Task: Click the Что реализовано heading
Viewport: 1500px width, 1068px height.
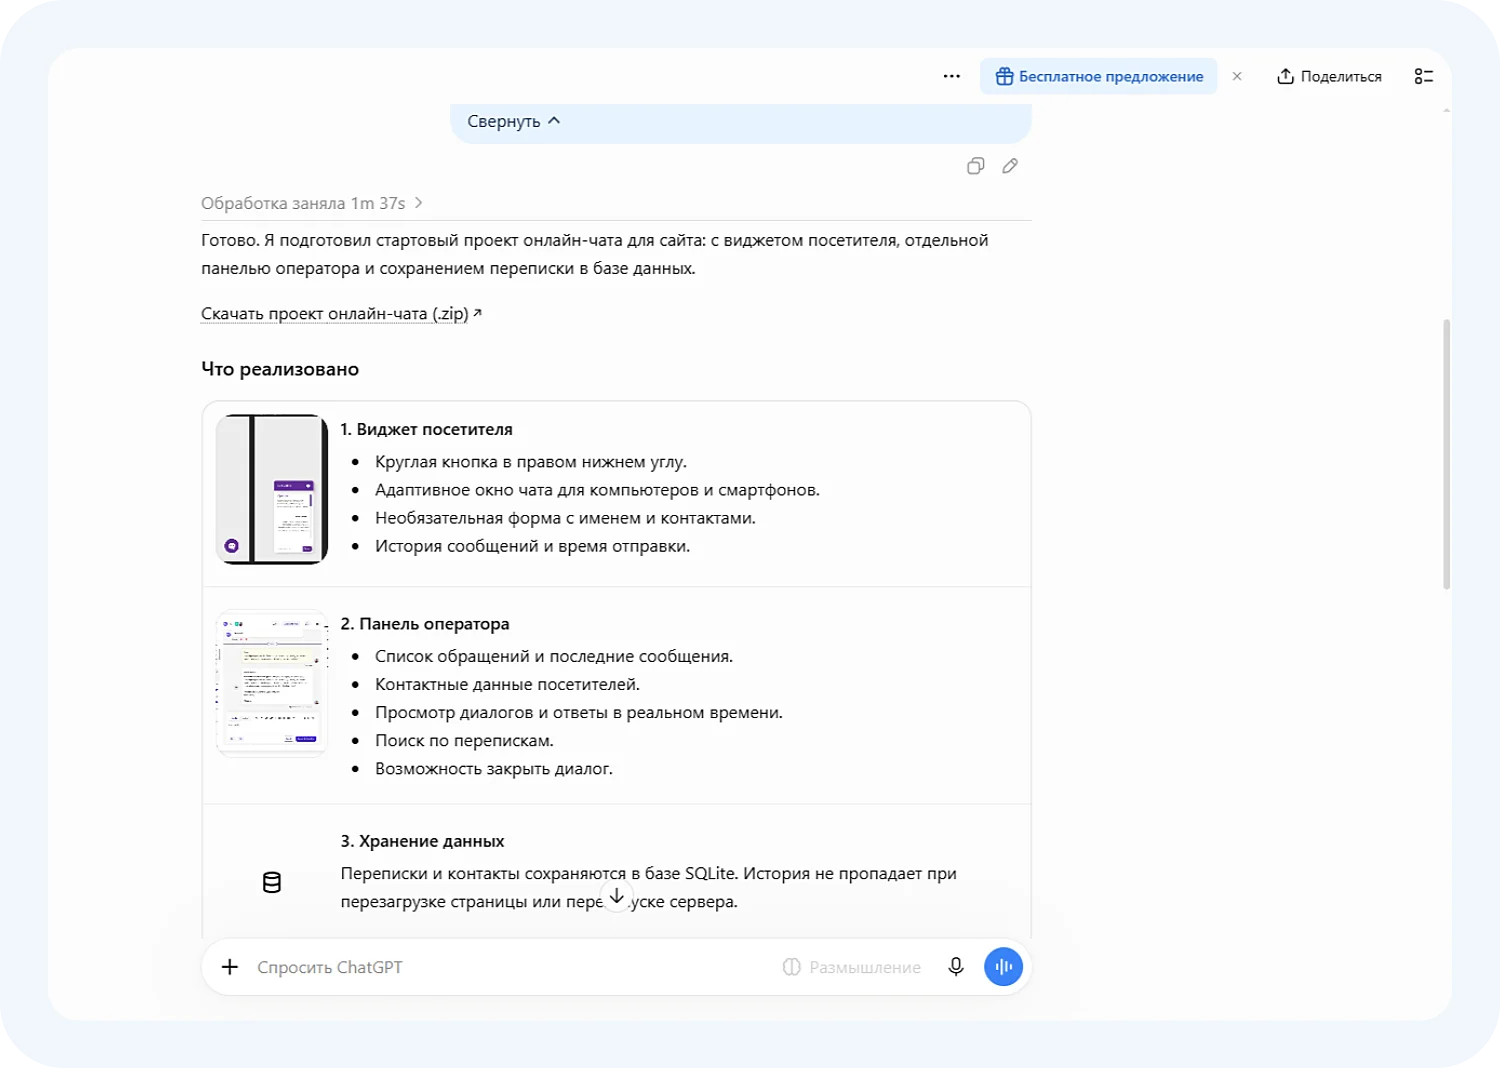Action: pos(280,369)
